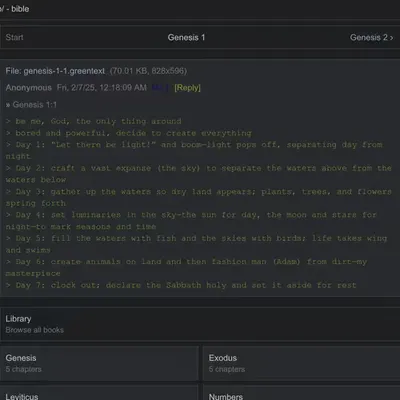Open the blue post number link
Viewport: 400px width, 400px height.
(x=157, y=88)
